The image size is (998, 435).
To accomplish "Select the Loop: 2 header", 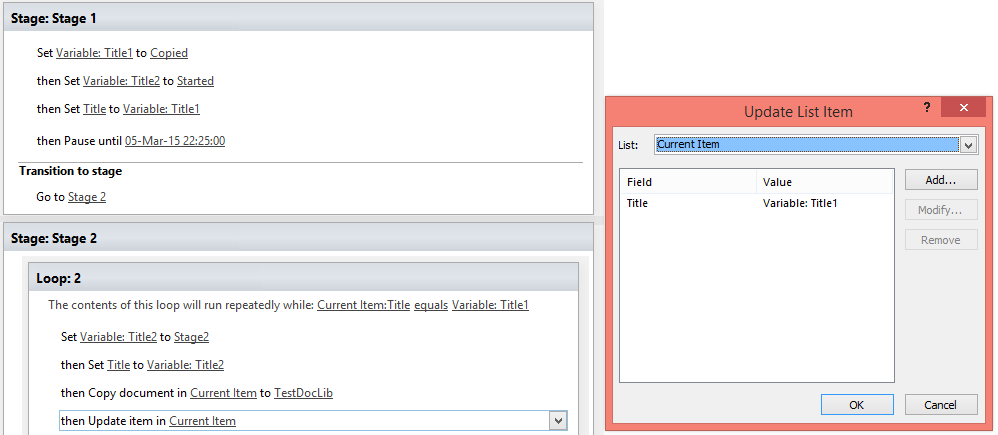I will click(x=303, y=278).
